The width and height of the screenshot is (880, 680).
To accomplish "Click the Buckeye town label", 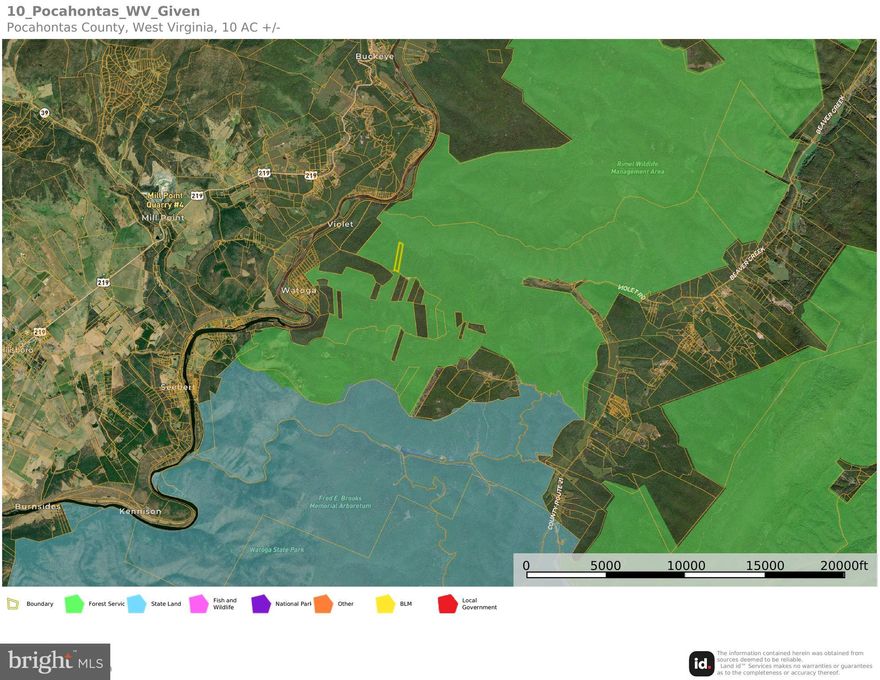I will pos(373,57).
